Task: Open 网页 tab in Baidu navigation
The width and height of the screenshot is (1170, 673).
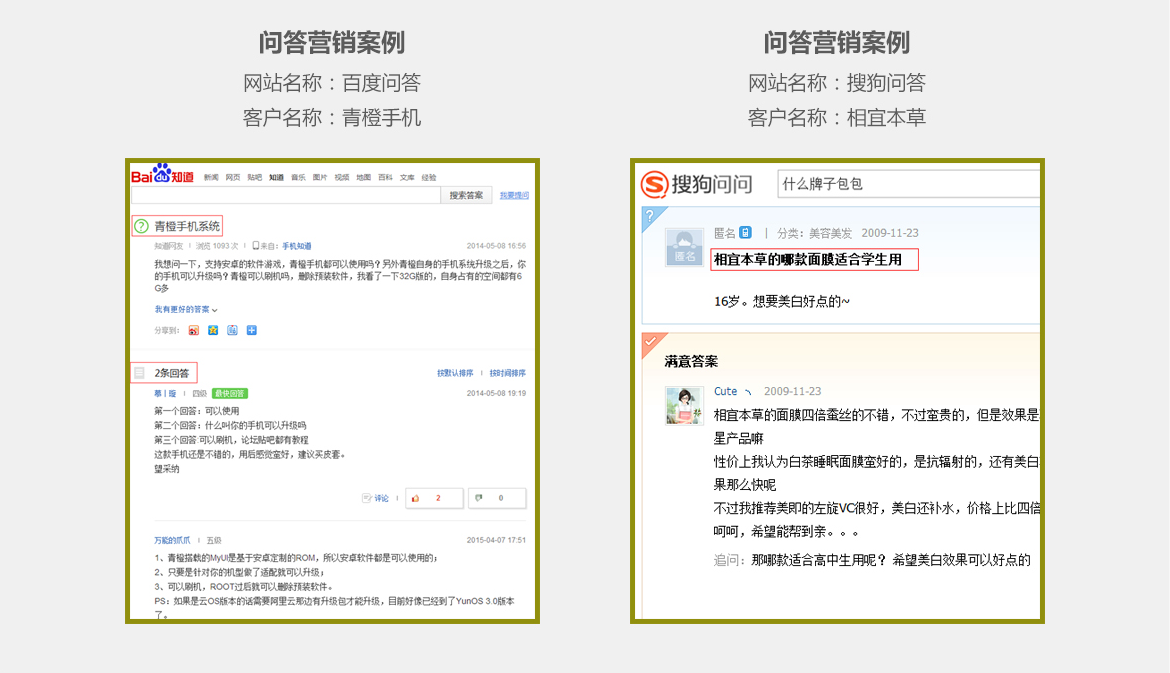Action: (x=233, y=178)
